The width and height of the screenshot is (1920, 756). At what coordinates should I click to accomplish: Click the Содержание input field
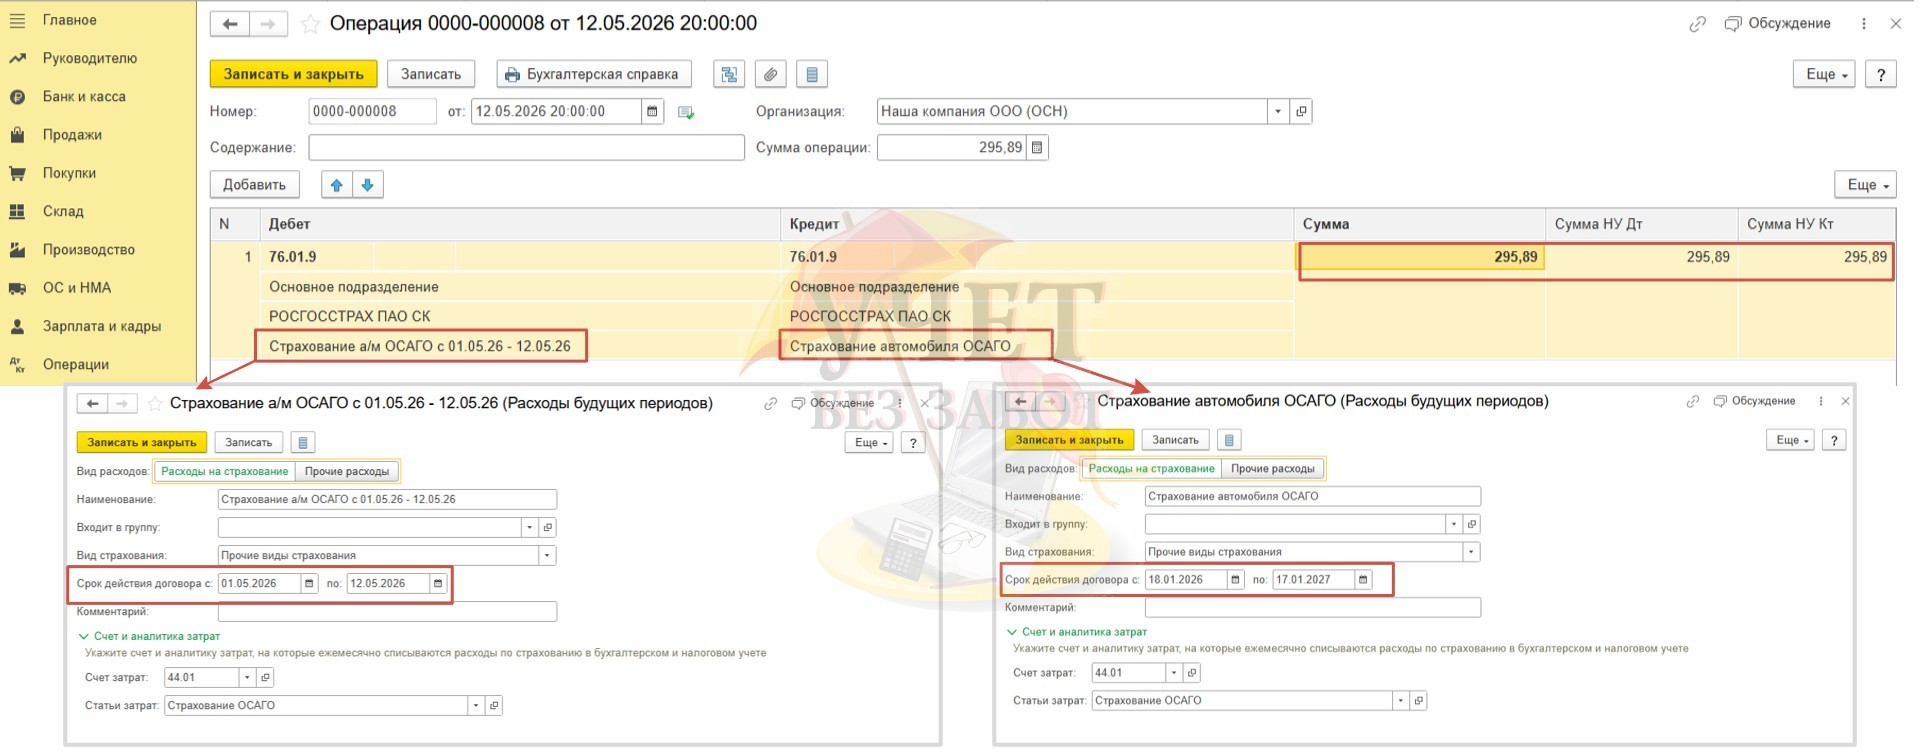pos(526,148)
